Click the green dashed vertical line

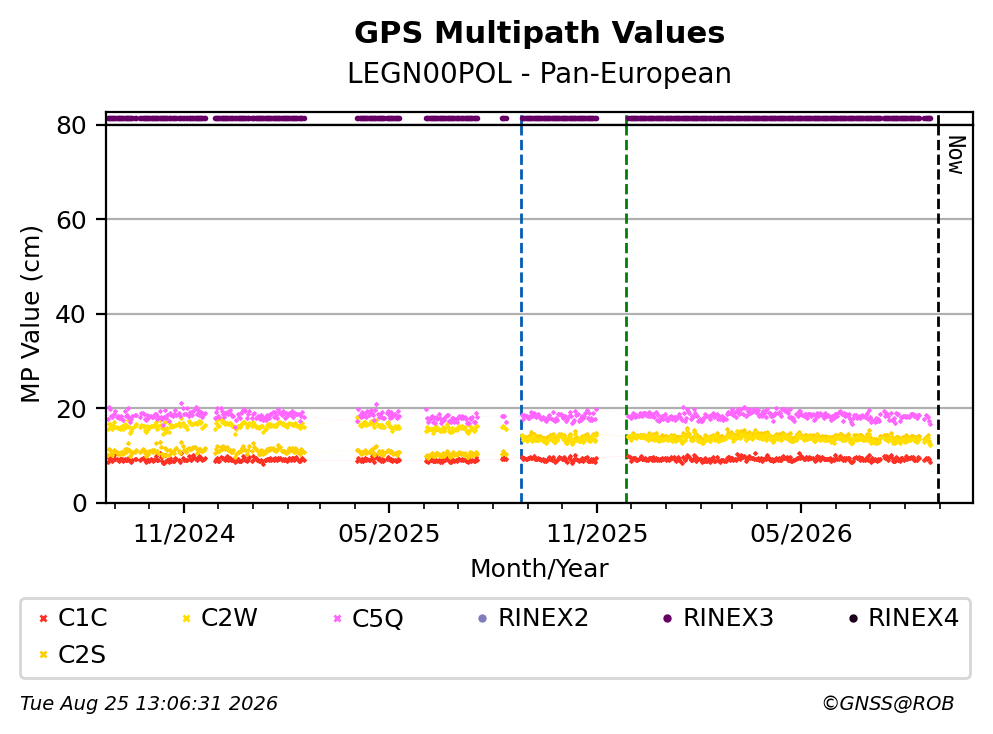point(626,310)
